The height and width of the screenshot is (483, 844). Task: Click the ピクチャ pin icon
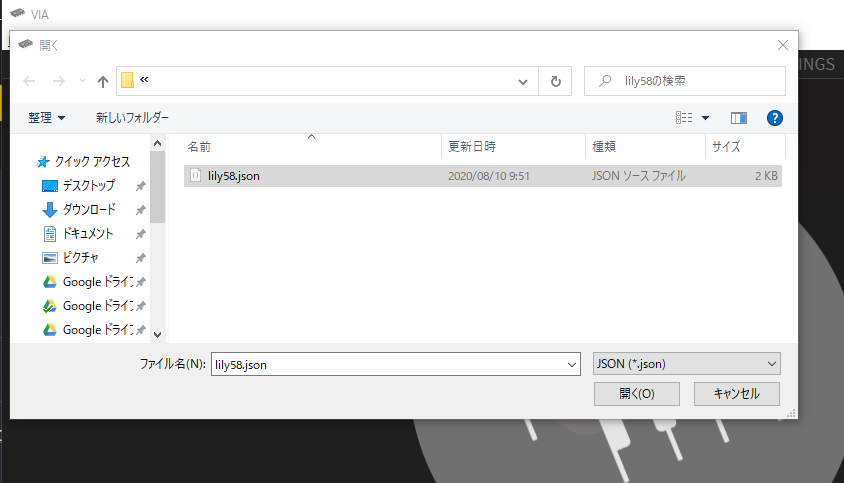point(140,258)
